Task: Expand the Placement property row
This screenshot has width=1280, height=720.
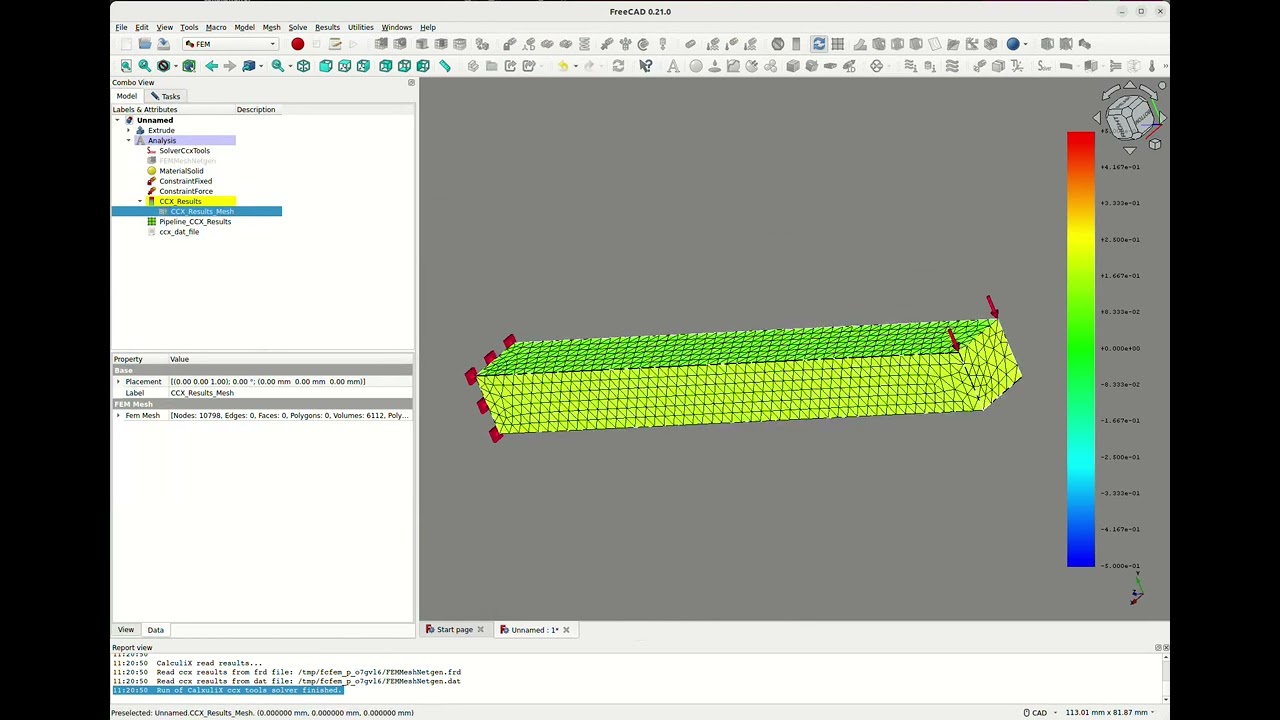Action: click(118, 382)
